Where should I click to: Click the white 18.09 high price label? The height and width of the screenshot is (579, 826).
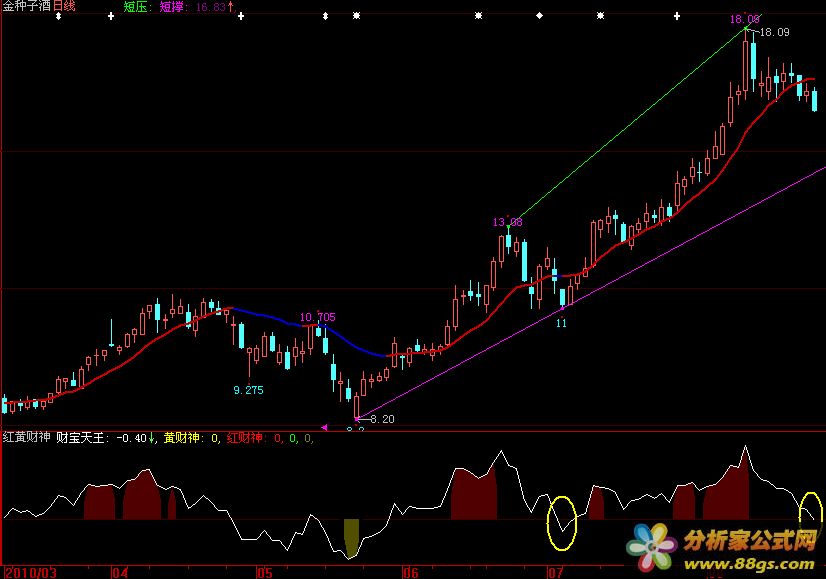point(775,32)
